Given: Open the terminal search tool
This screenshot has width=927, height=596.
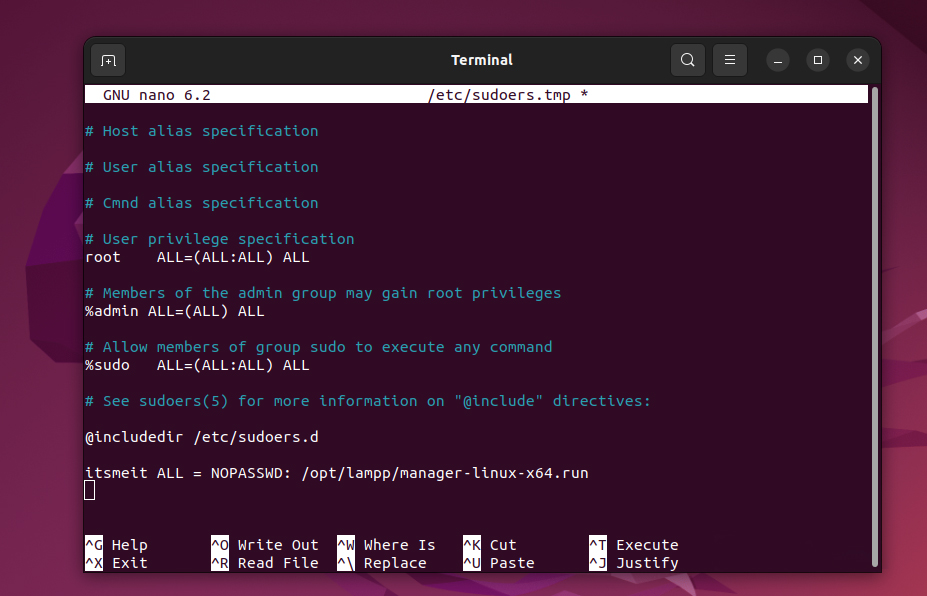Looking at the screenshot, I should tap(687, 60).
